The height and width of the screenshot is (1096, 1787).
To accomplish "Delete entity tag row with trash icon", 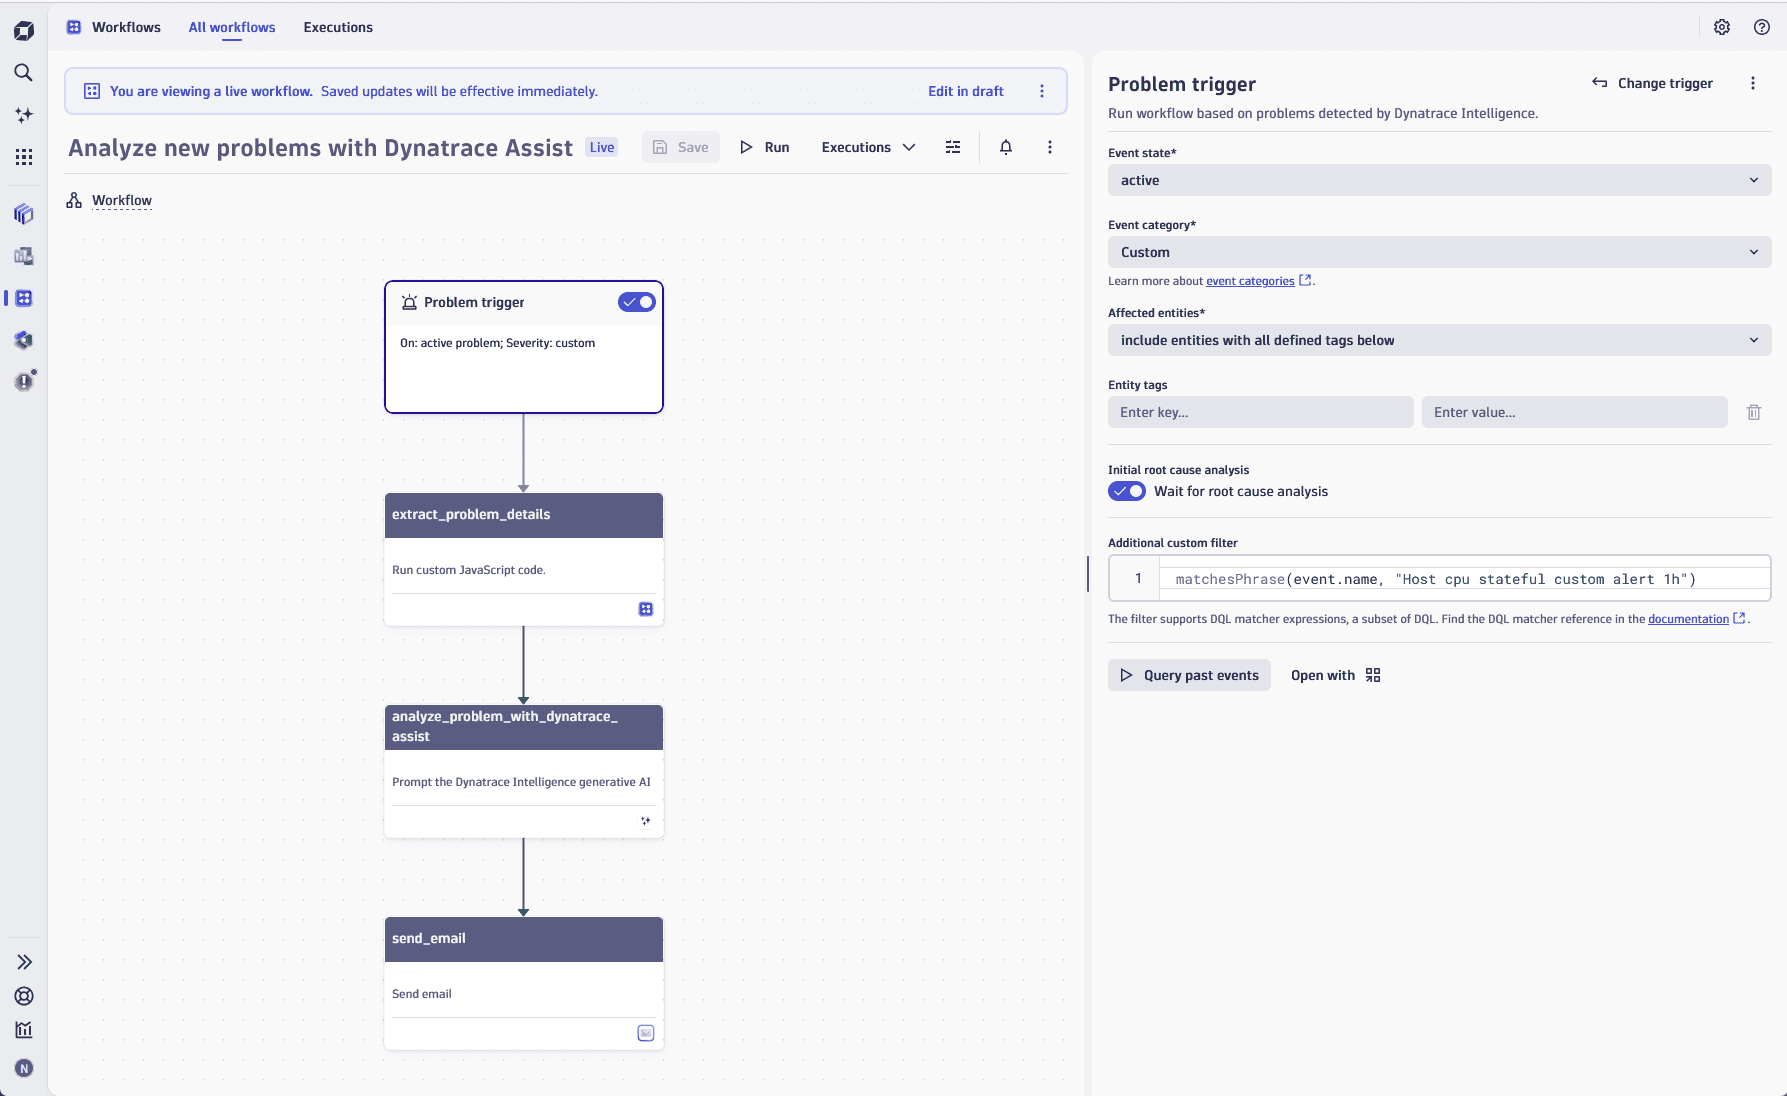I will [x=1754, y=412].
